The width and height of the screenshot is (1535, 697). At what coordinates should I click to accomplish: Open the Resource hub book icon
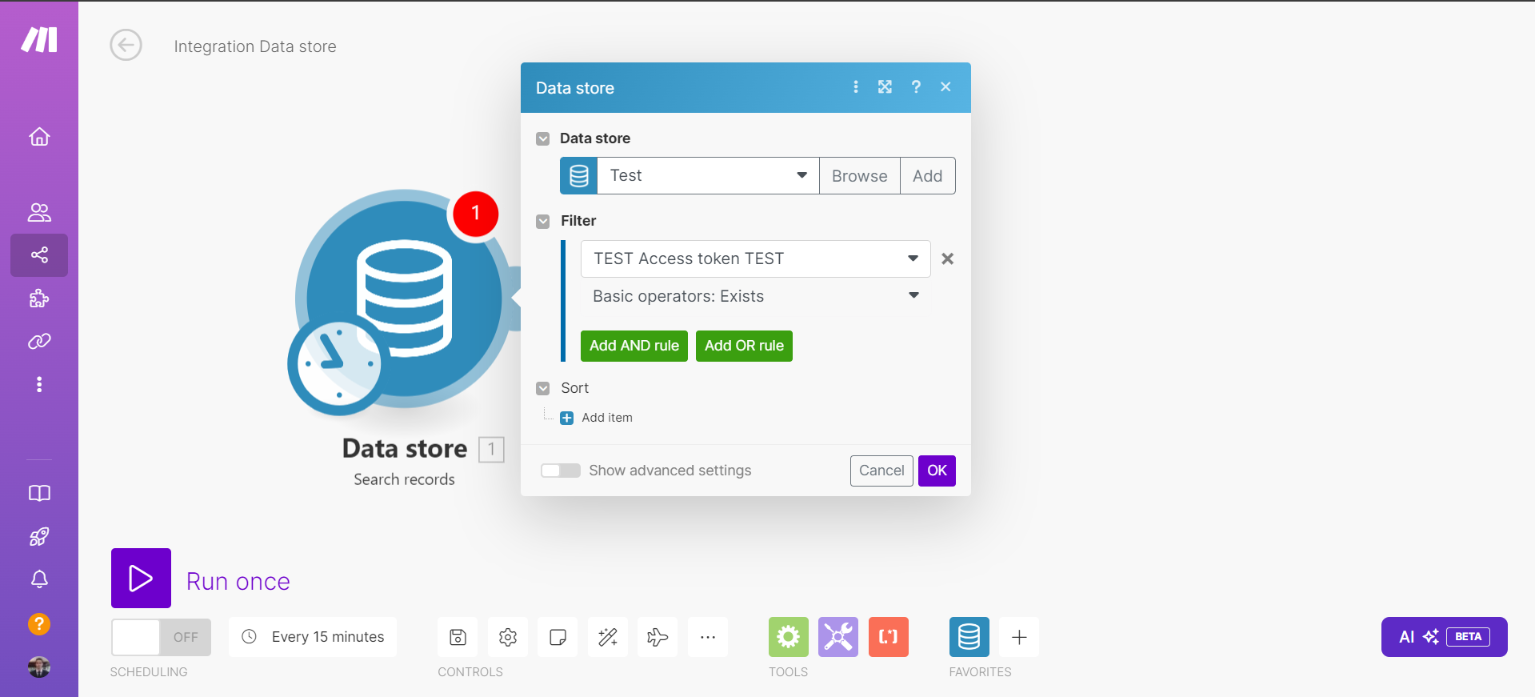point(39,494)
